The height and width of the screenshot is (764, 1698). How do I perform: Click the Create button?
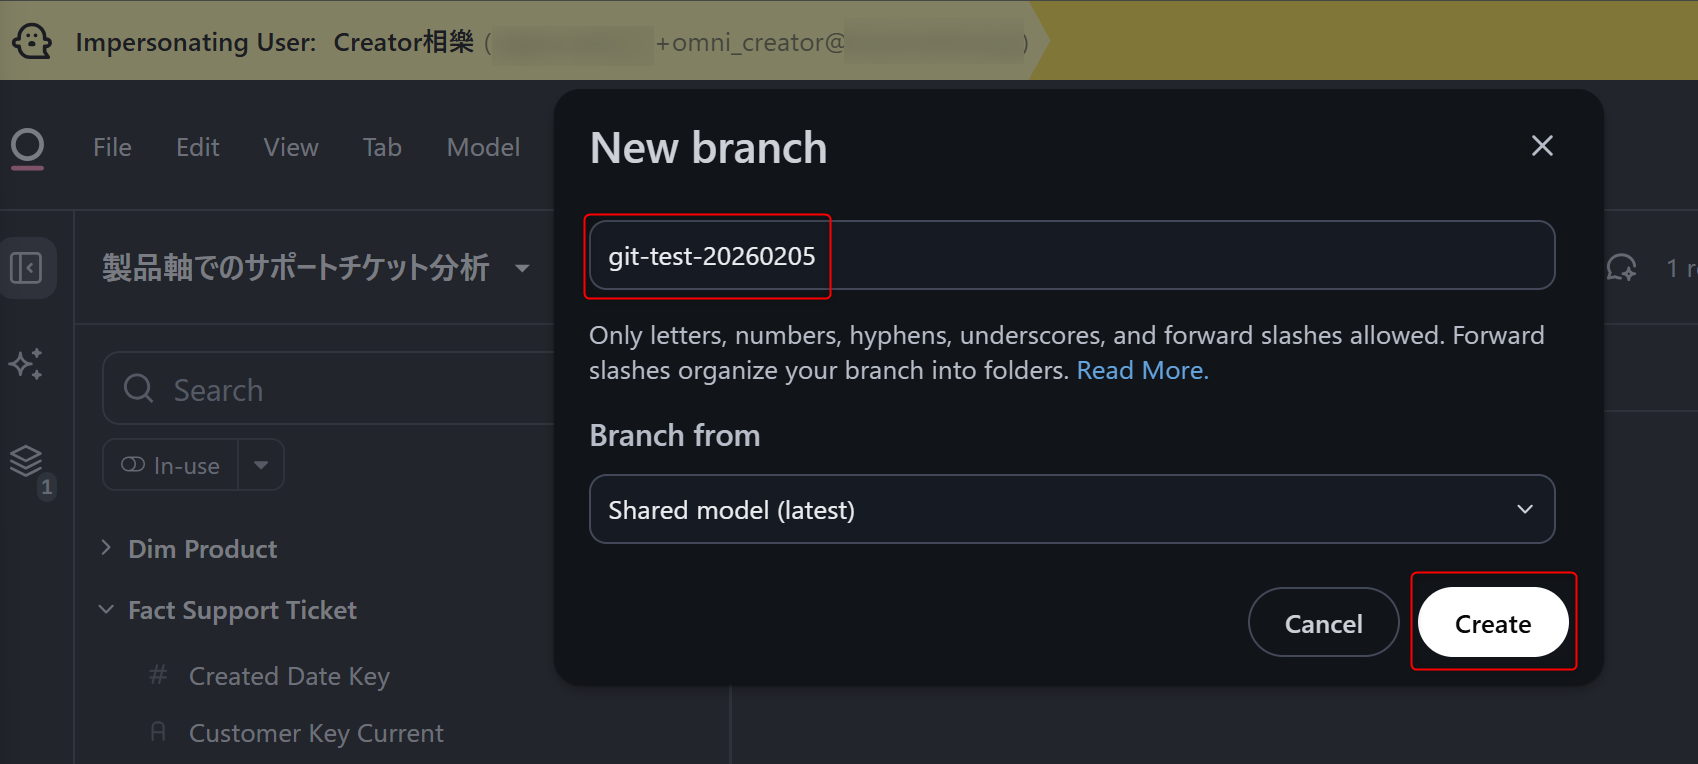(1492, 623)
